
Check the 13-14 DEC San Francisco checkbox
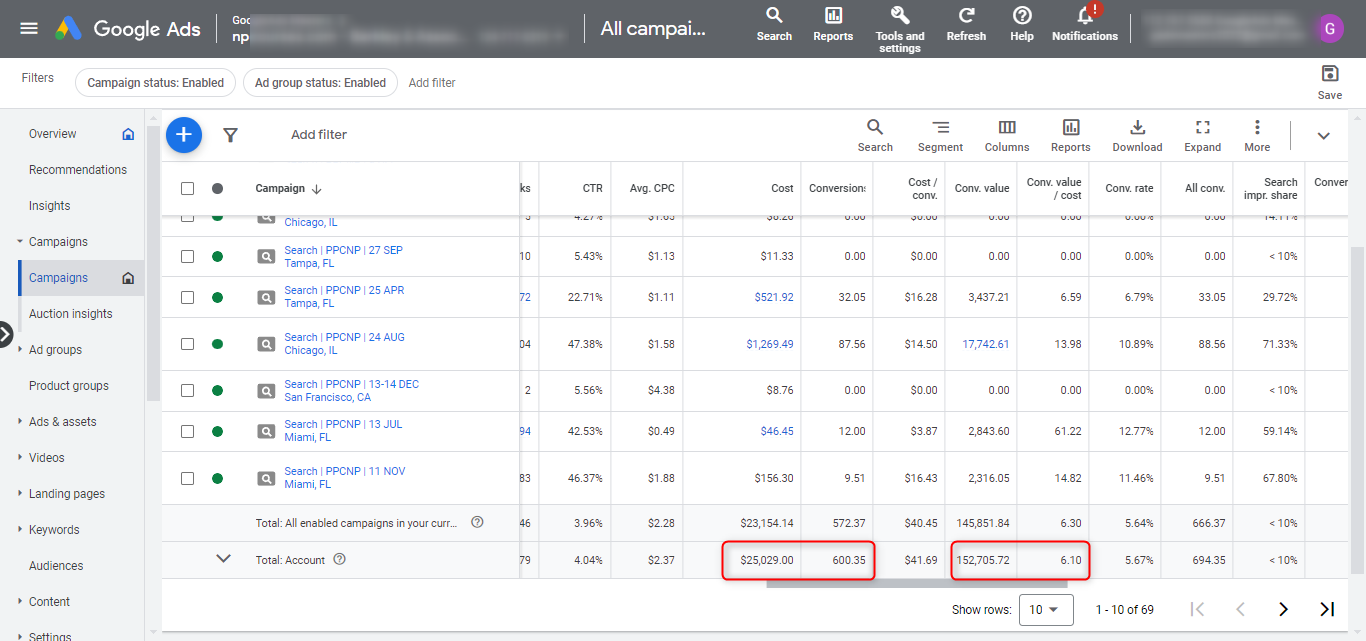tap(187, 390)
